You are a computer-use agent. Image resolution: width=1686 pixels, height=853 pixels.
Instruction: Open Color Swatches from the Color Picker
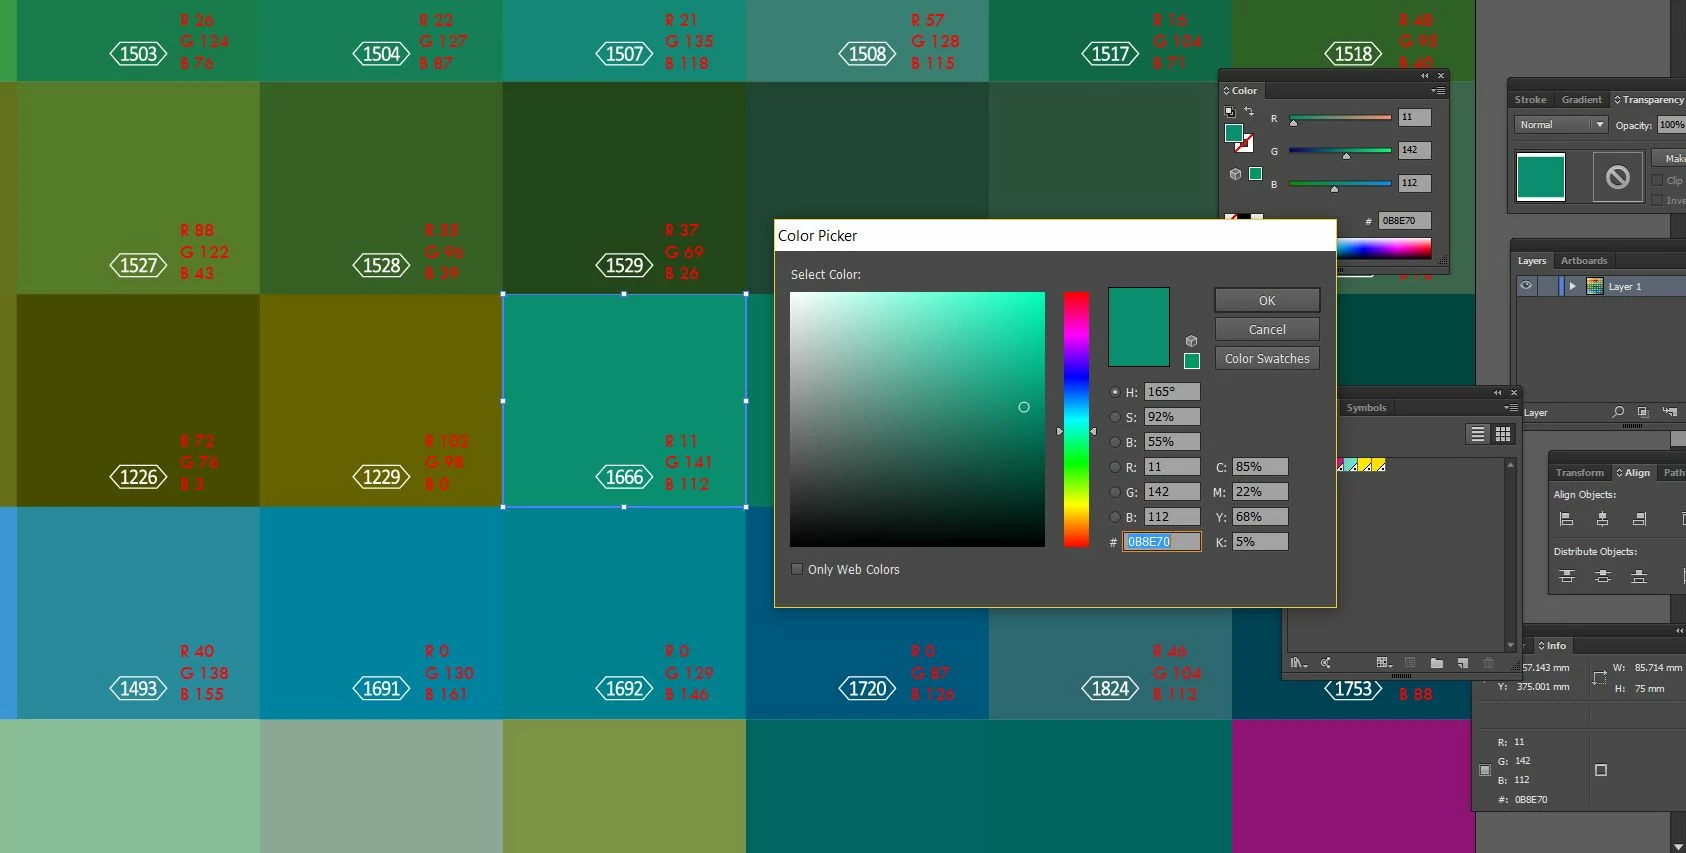pos(1267,358)
